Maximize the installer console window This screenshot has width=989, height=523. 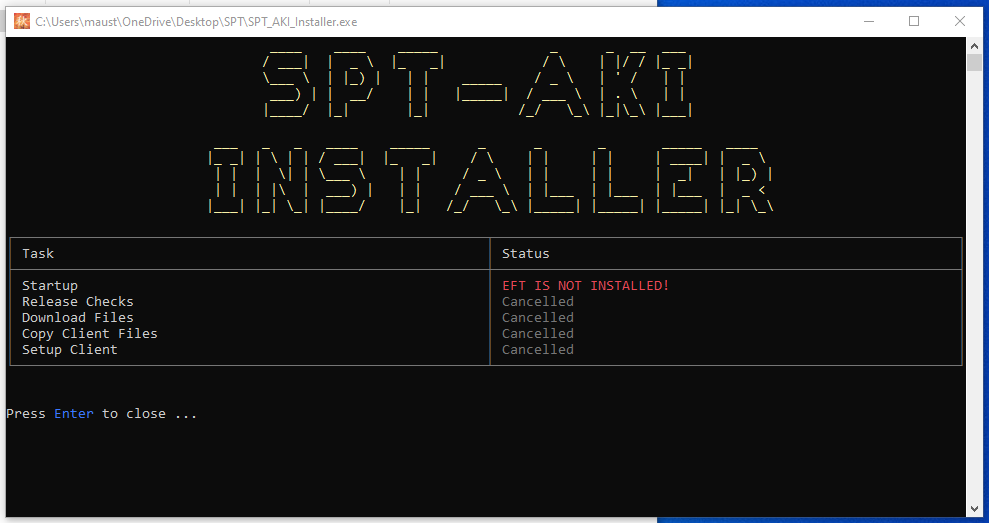point(913,21)
